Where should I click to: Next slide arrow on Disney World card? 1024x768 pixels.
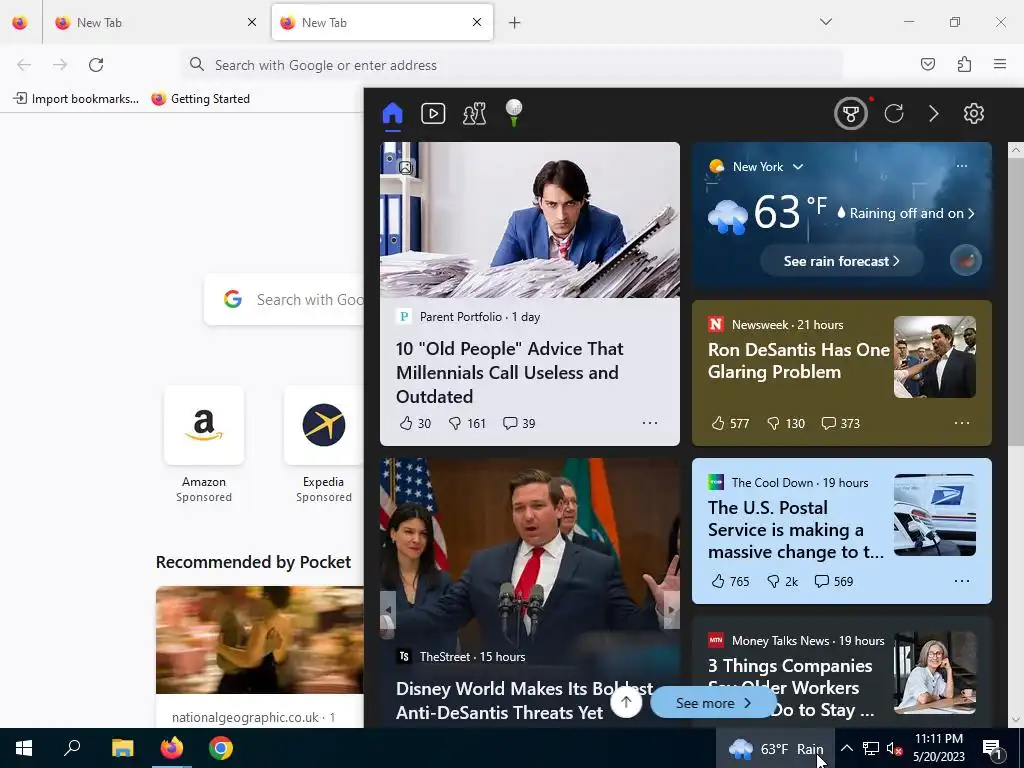[671, 609]
